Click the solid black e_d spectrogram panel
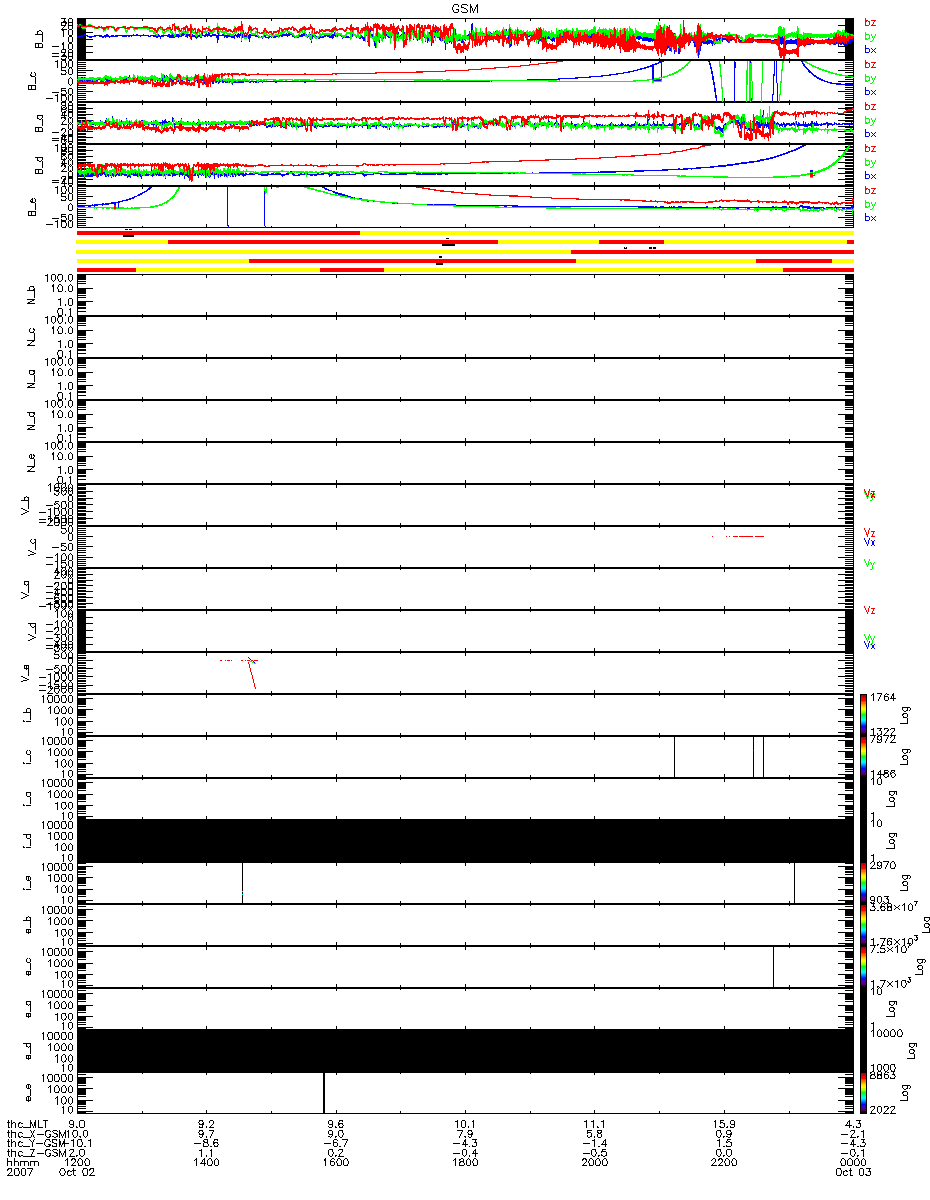This screenshot has width=930, height=1200. tap(464, 1050)
